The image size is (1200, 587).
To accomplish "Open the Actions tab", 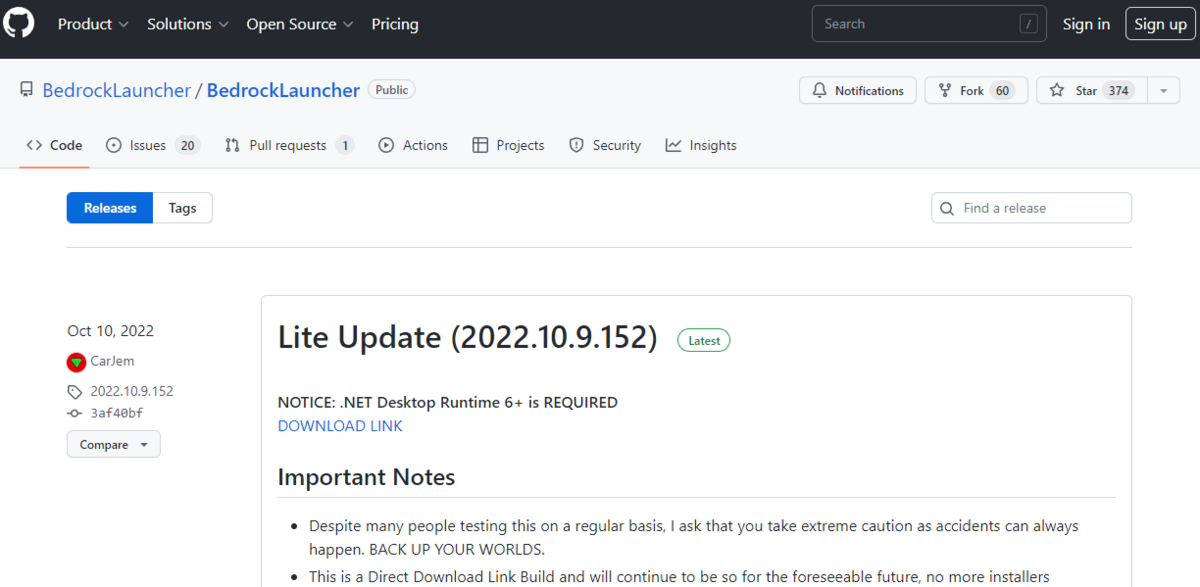I will (x=413, y=145).
